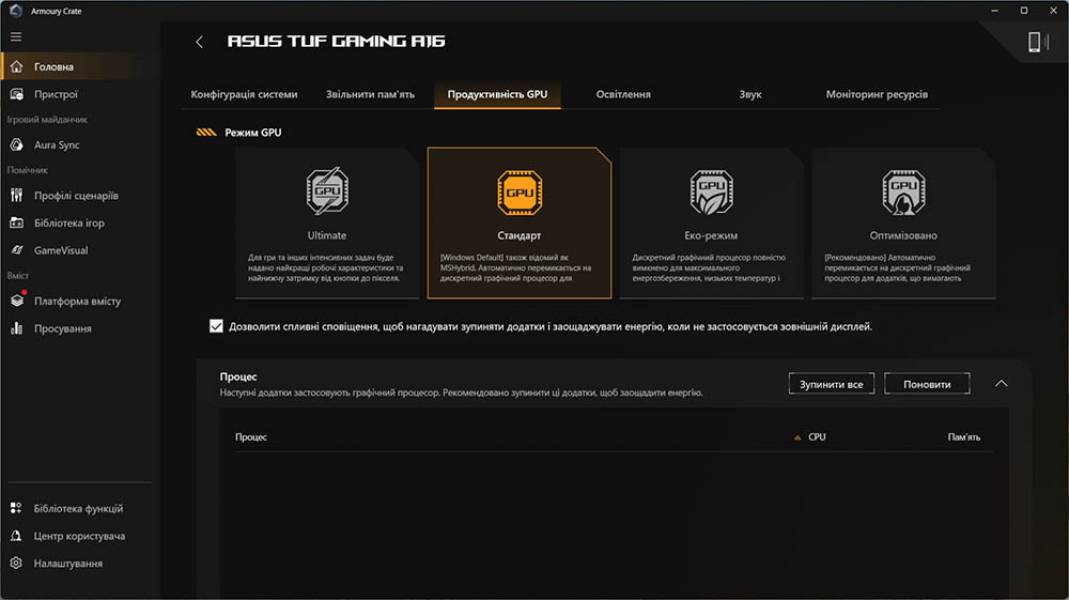Sort by the Пам'ять column header
Viewport: 1069px width, 600px height.
pyautogui.click(x=963, y=437)
